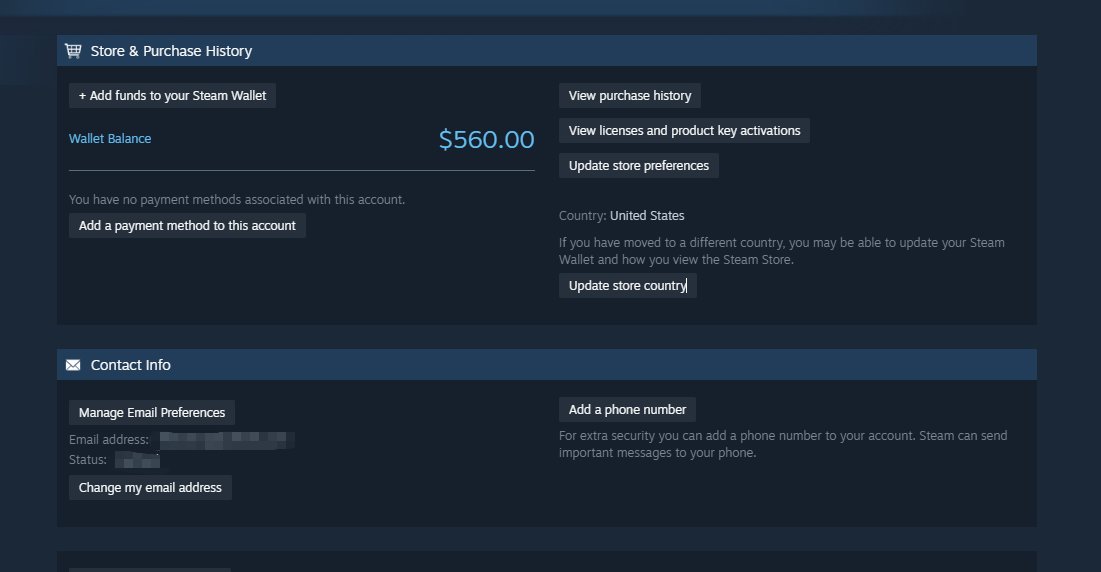The height and width of the screenshot is (572, 1101).
Task: Click Change my email address
Action: coord(150,488)
